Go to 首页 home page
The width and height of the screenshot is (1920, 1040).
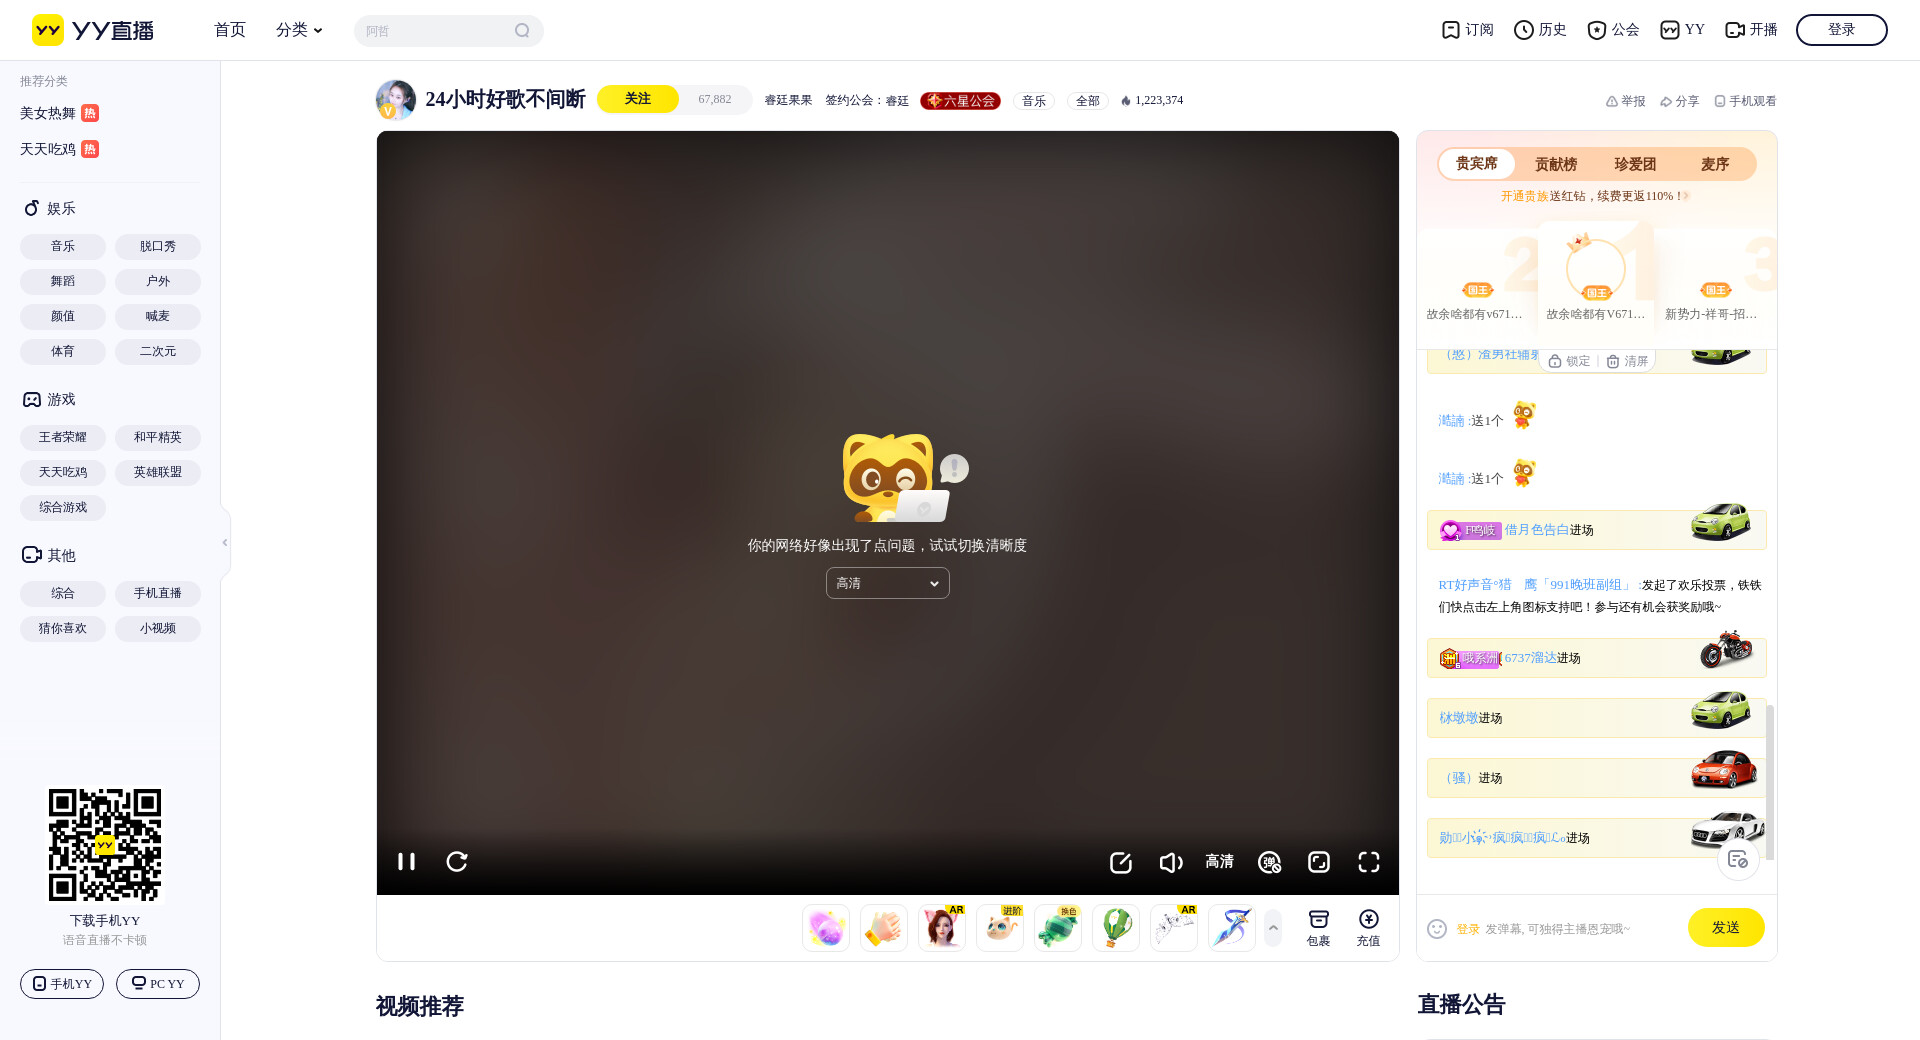coord(230,30)
